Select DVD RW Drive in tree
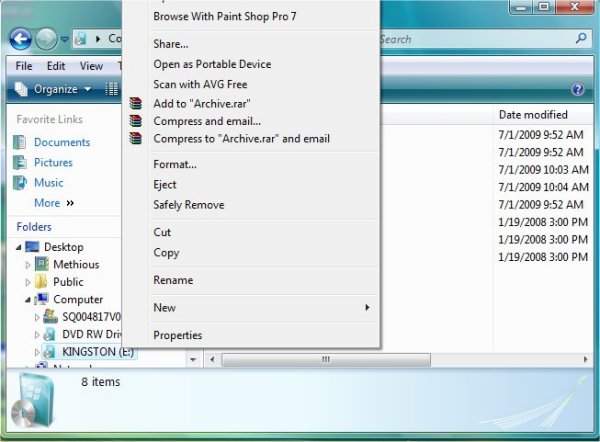 (x=91, y=334)
